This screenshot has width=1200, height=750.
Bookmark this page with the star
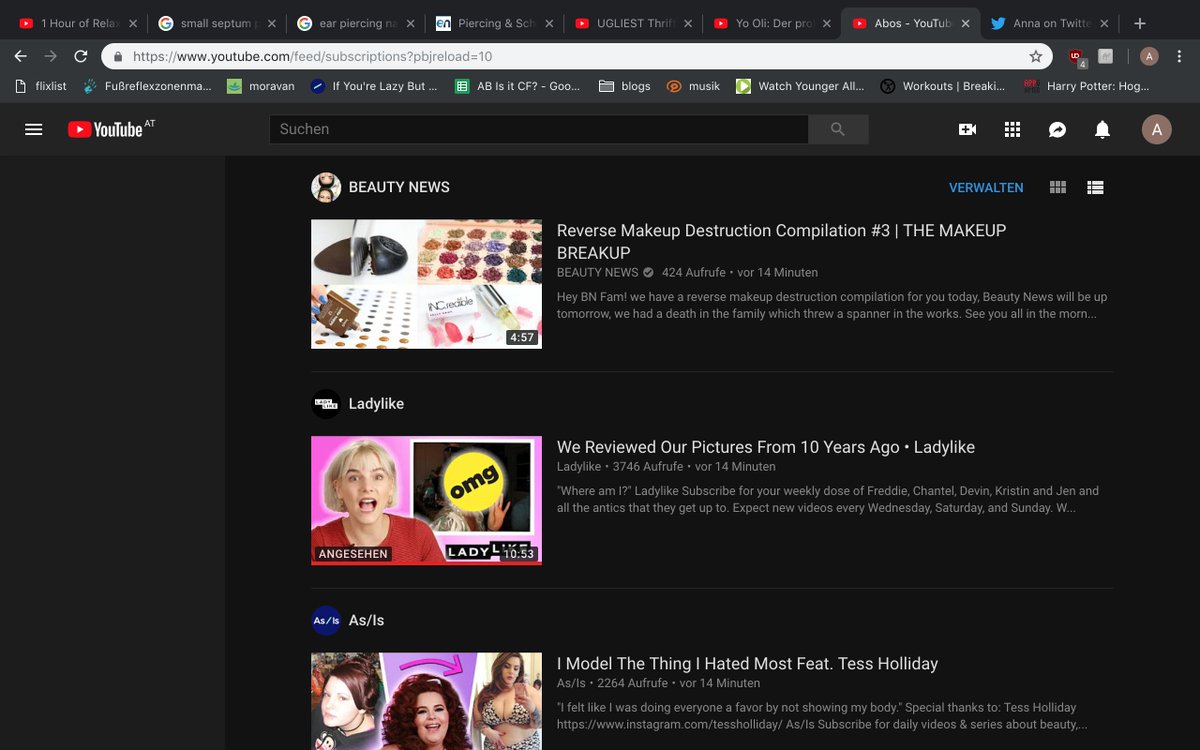1036,57
